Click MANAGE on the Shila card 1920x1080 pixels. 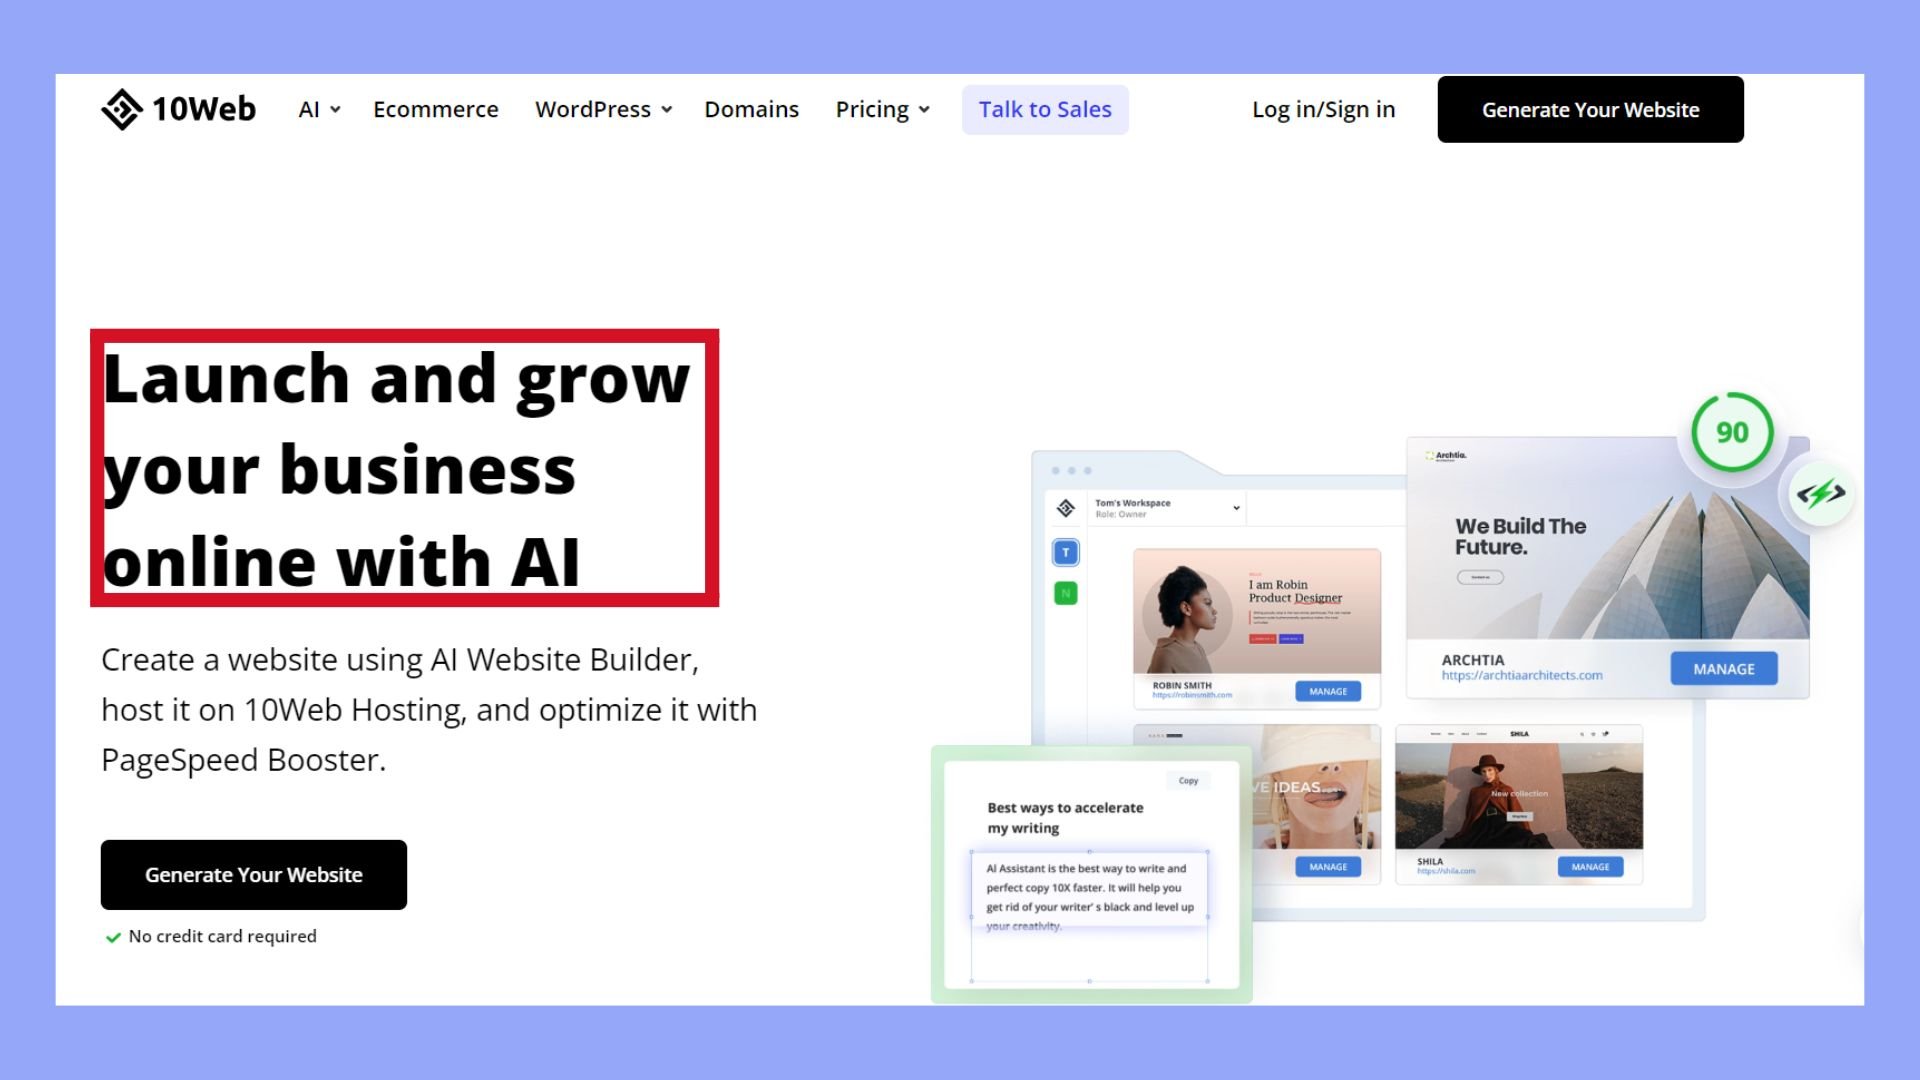(1590, 867)
